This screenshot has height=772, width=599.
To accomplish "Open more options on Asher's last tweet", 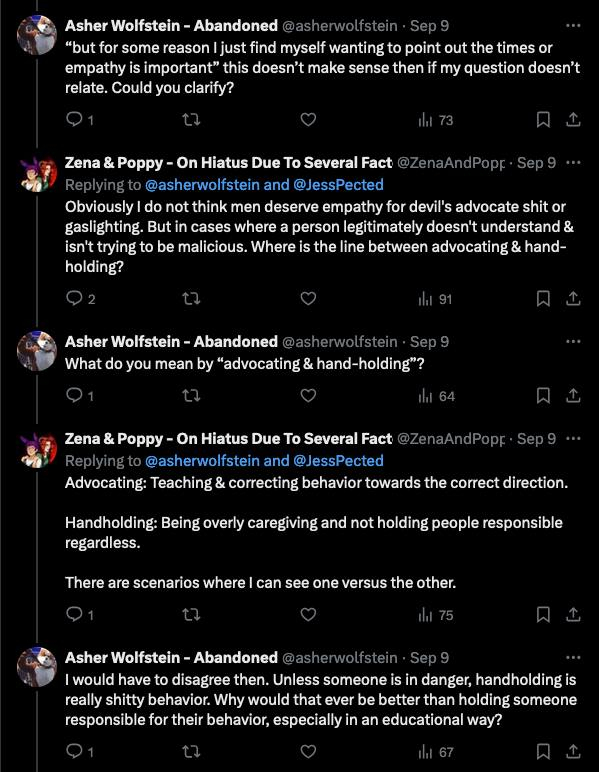I will pos(573,658).
